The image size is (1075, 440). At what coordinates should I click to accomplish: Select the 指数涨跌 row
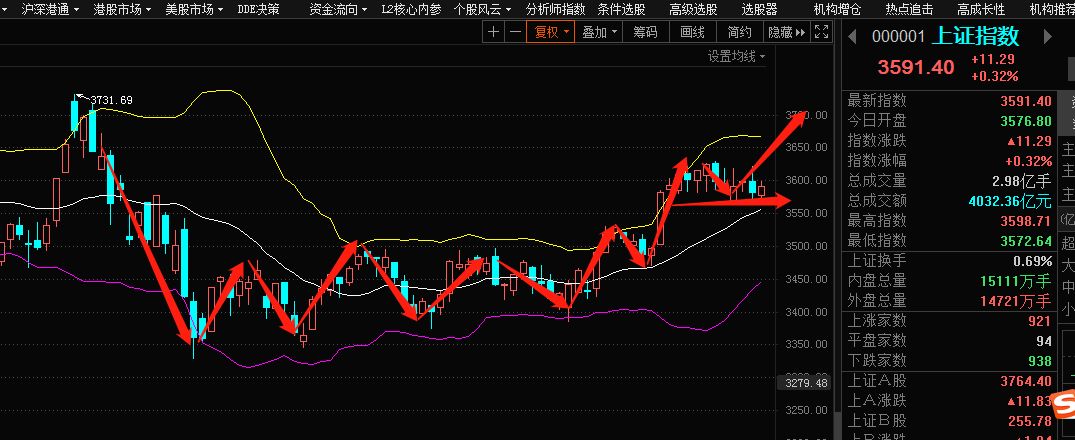950,141
